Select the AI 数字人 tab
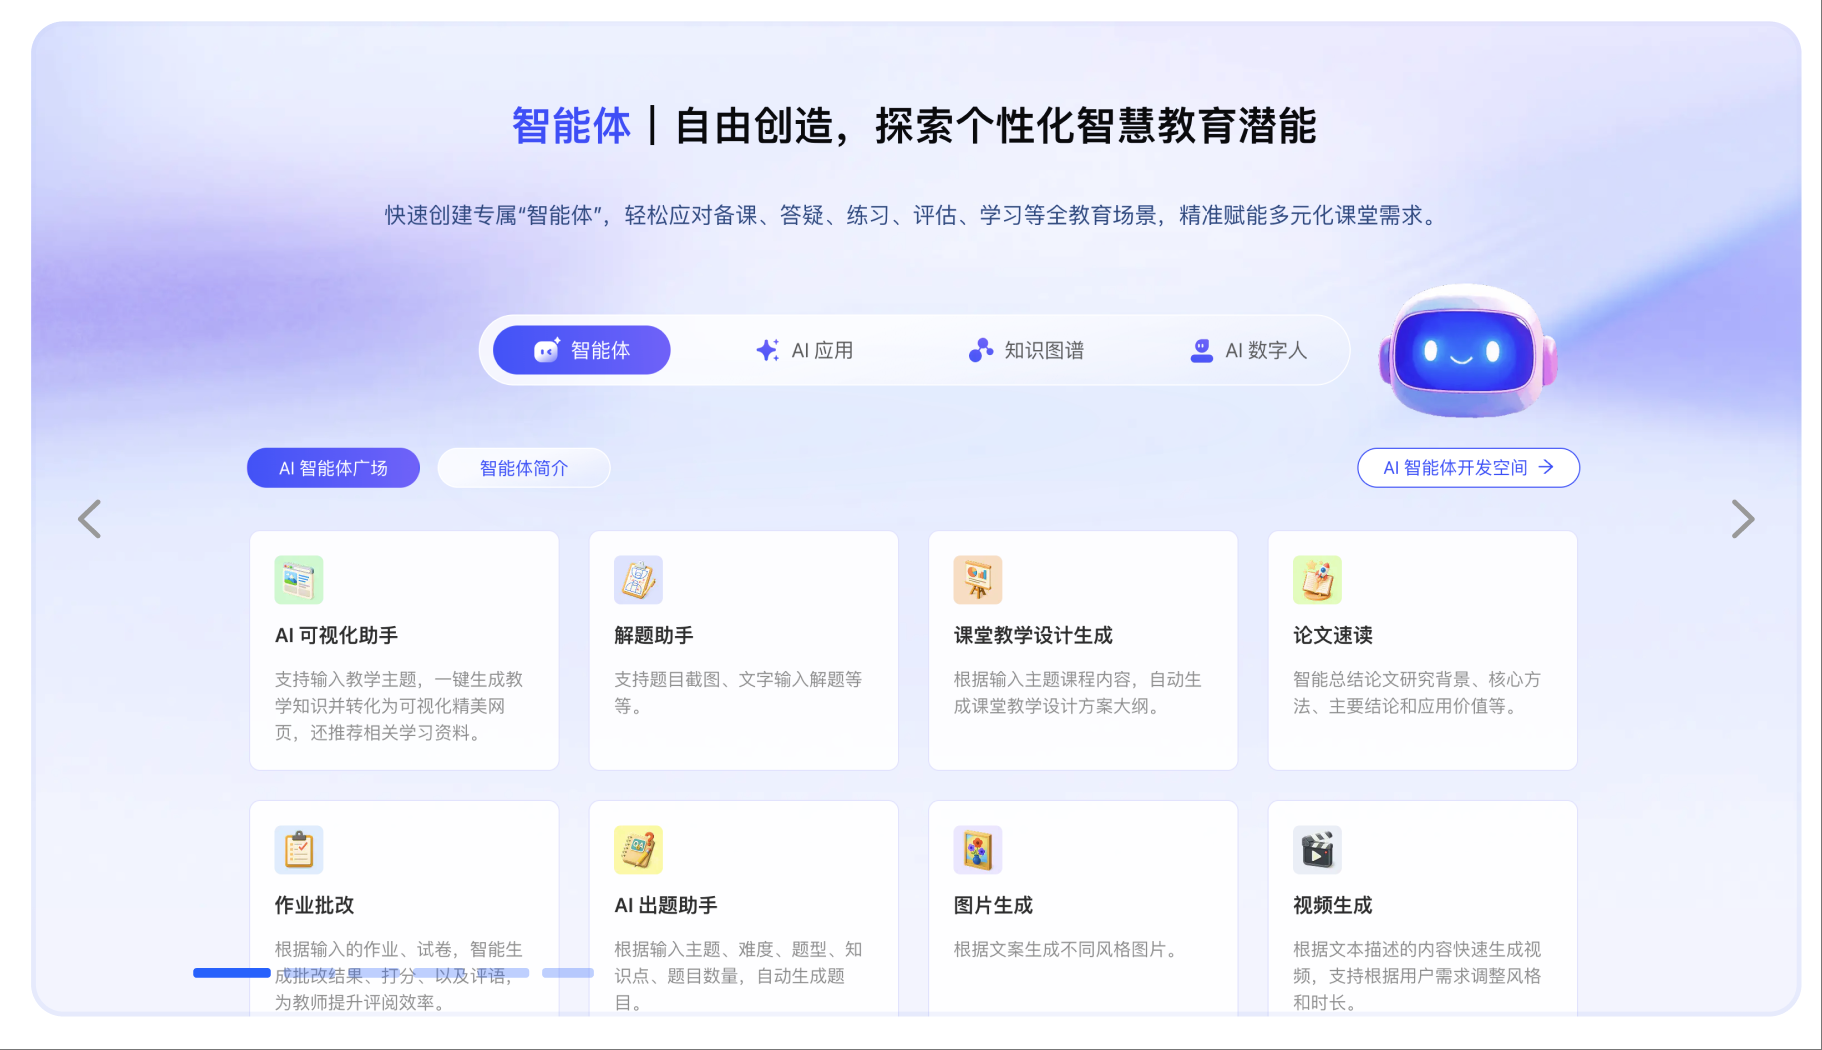 tap(1248, 350)
